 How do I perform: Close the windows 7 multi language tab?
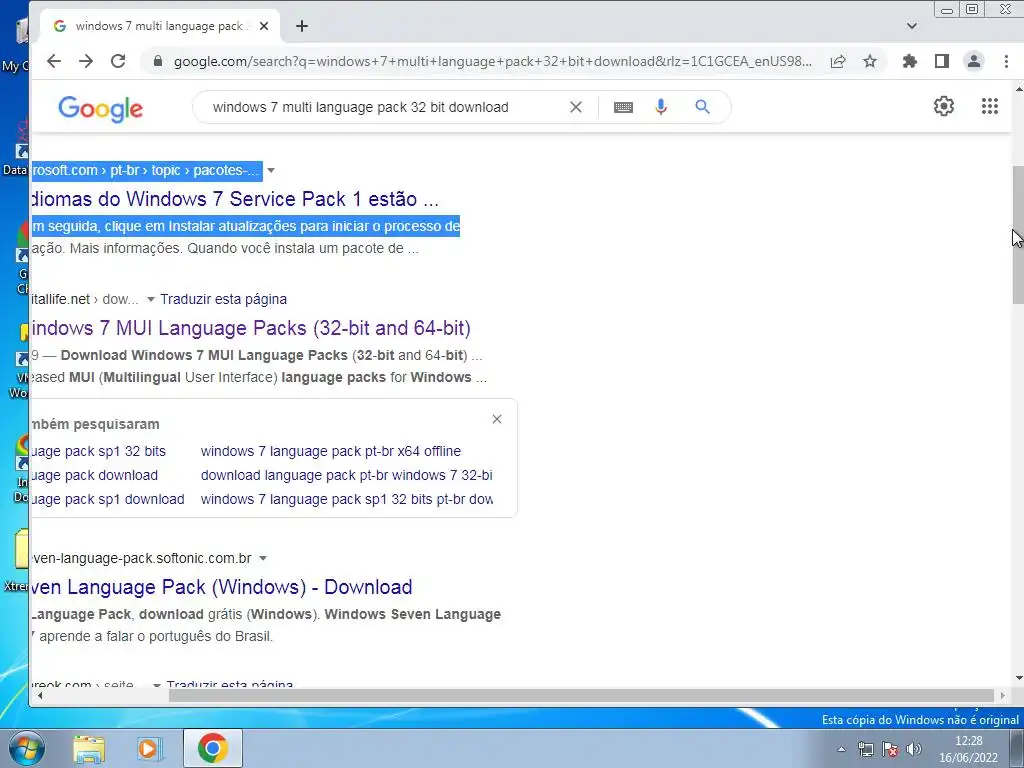264,26
